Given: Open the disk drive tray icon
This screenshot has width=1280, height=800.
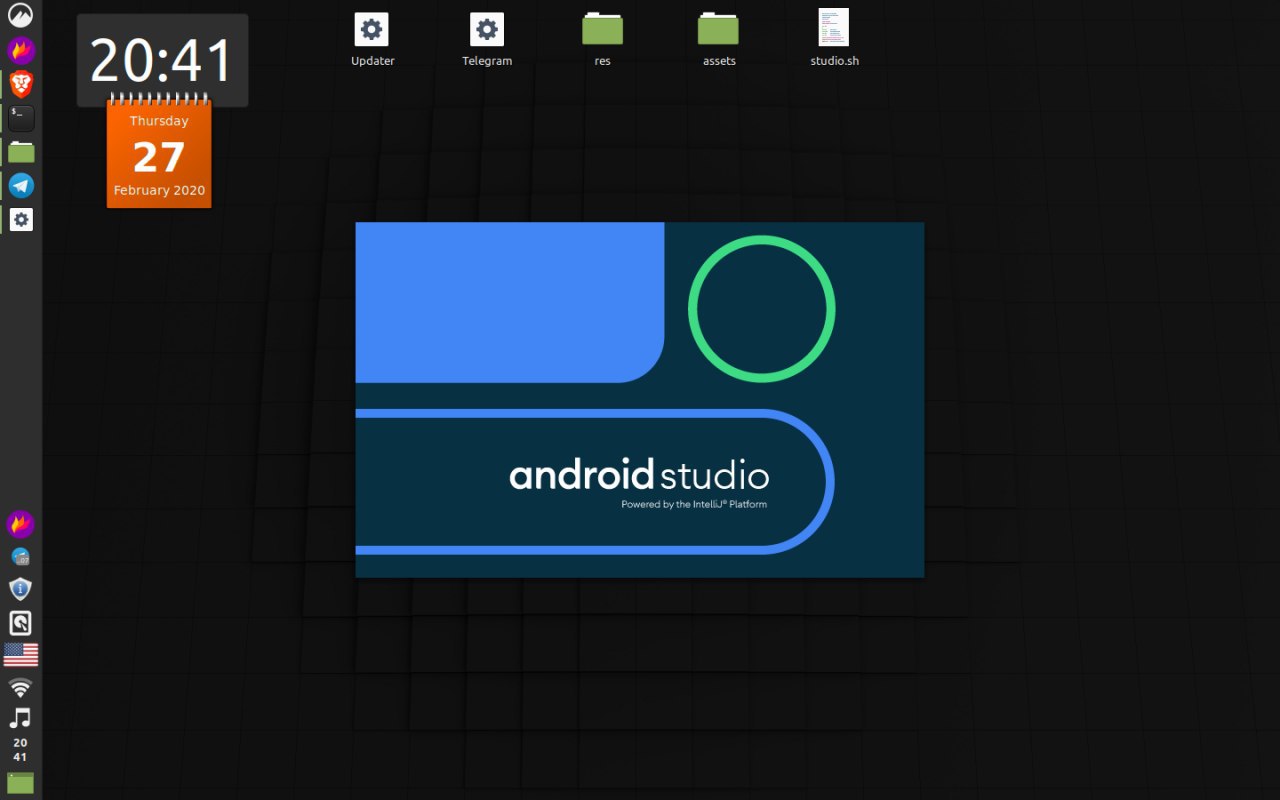Looking at the screenshot, I should 21,622.
